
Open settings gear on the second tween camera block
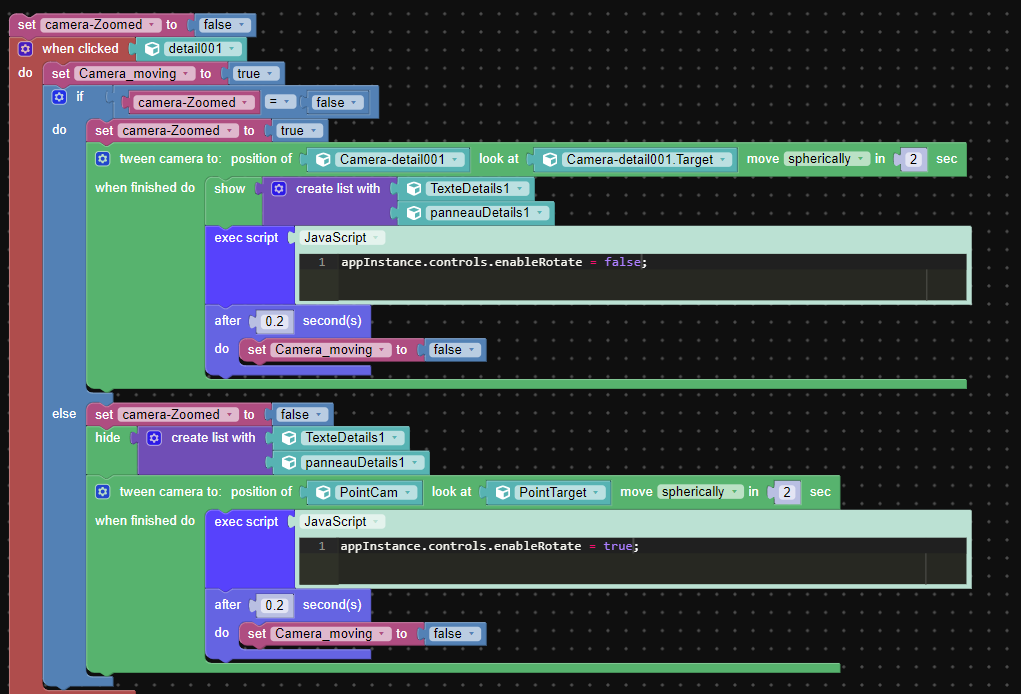point(103,492)
